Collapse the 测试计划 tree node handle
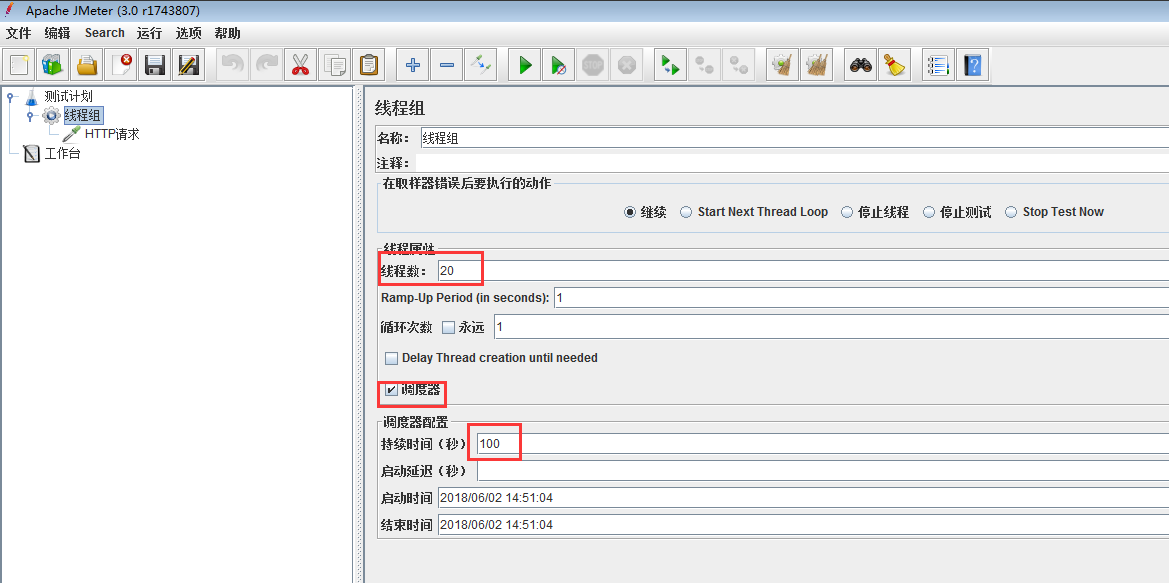Screen dimensions: 1169x583 click(10, 96)
